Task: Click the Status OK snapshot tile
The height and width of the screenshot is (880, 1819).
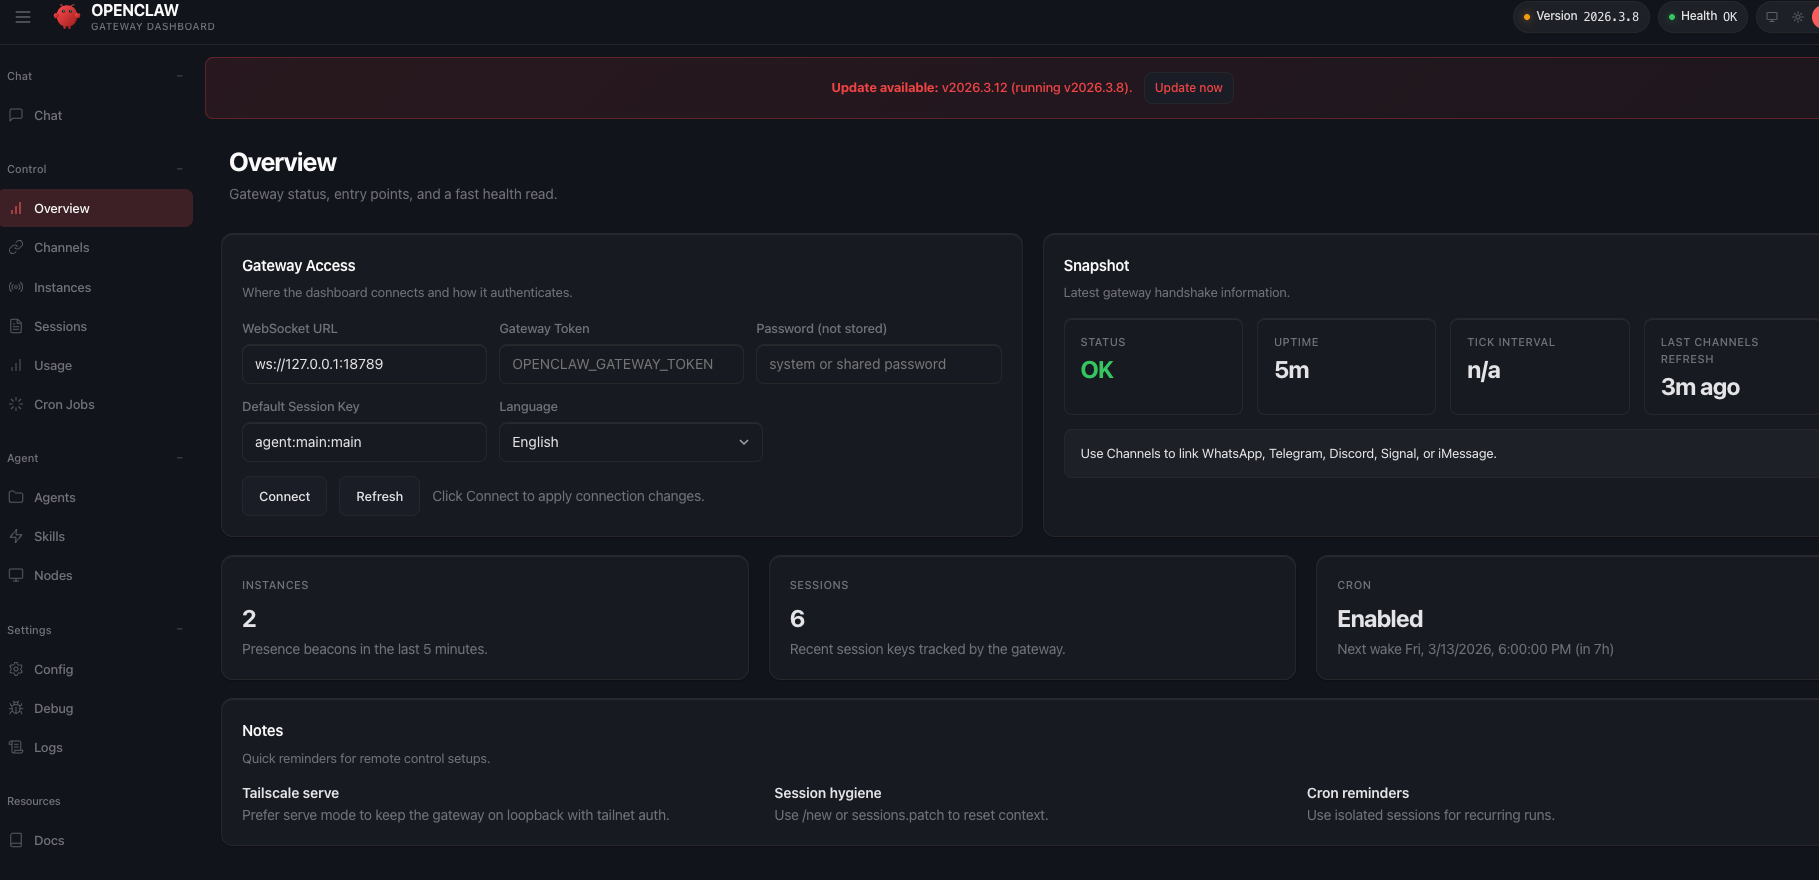Action: pos(1153,366)
